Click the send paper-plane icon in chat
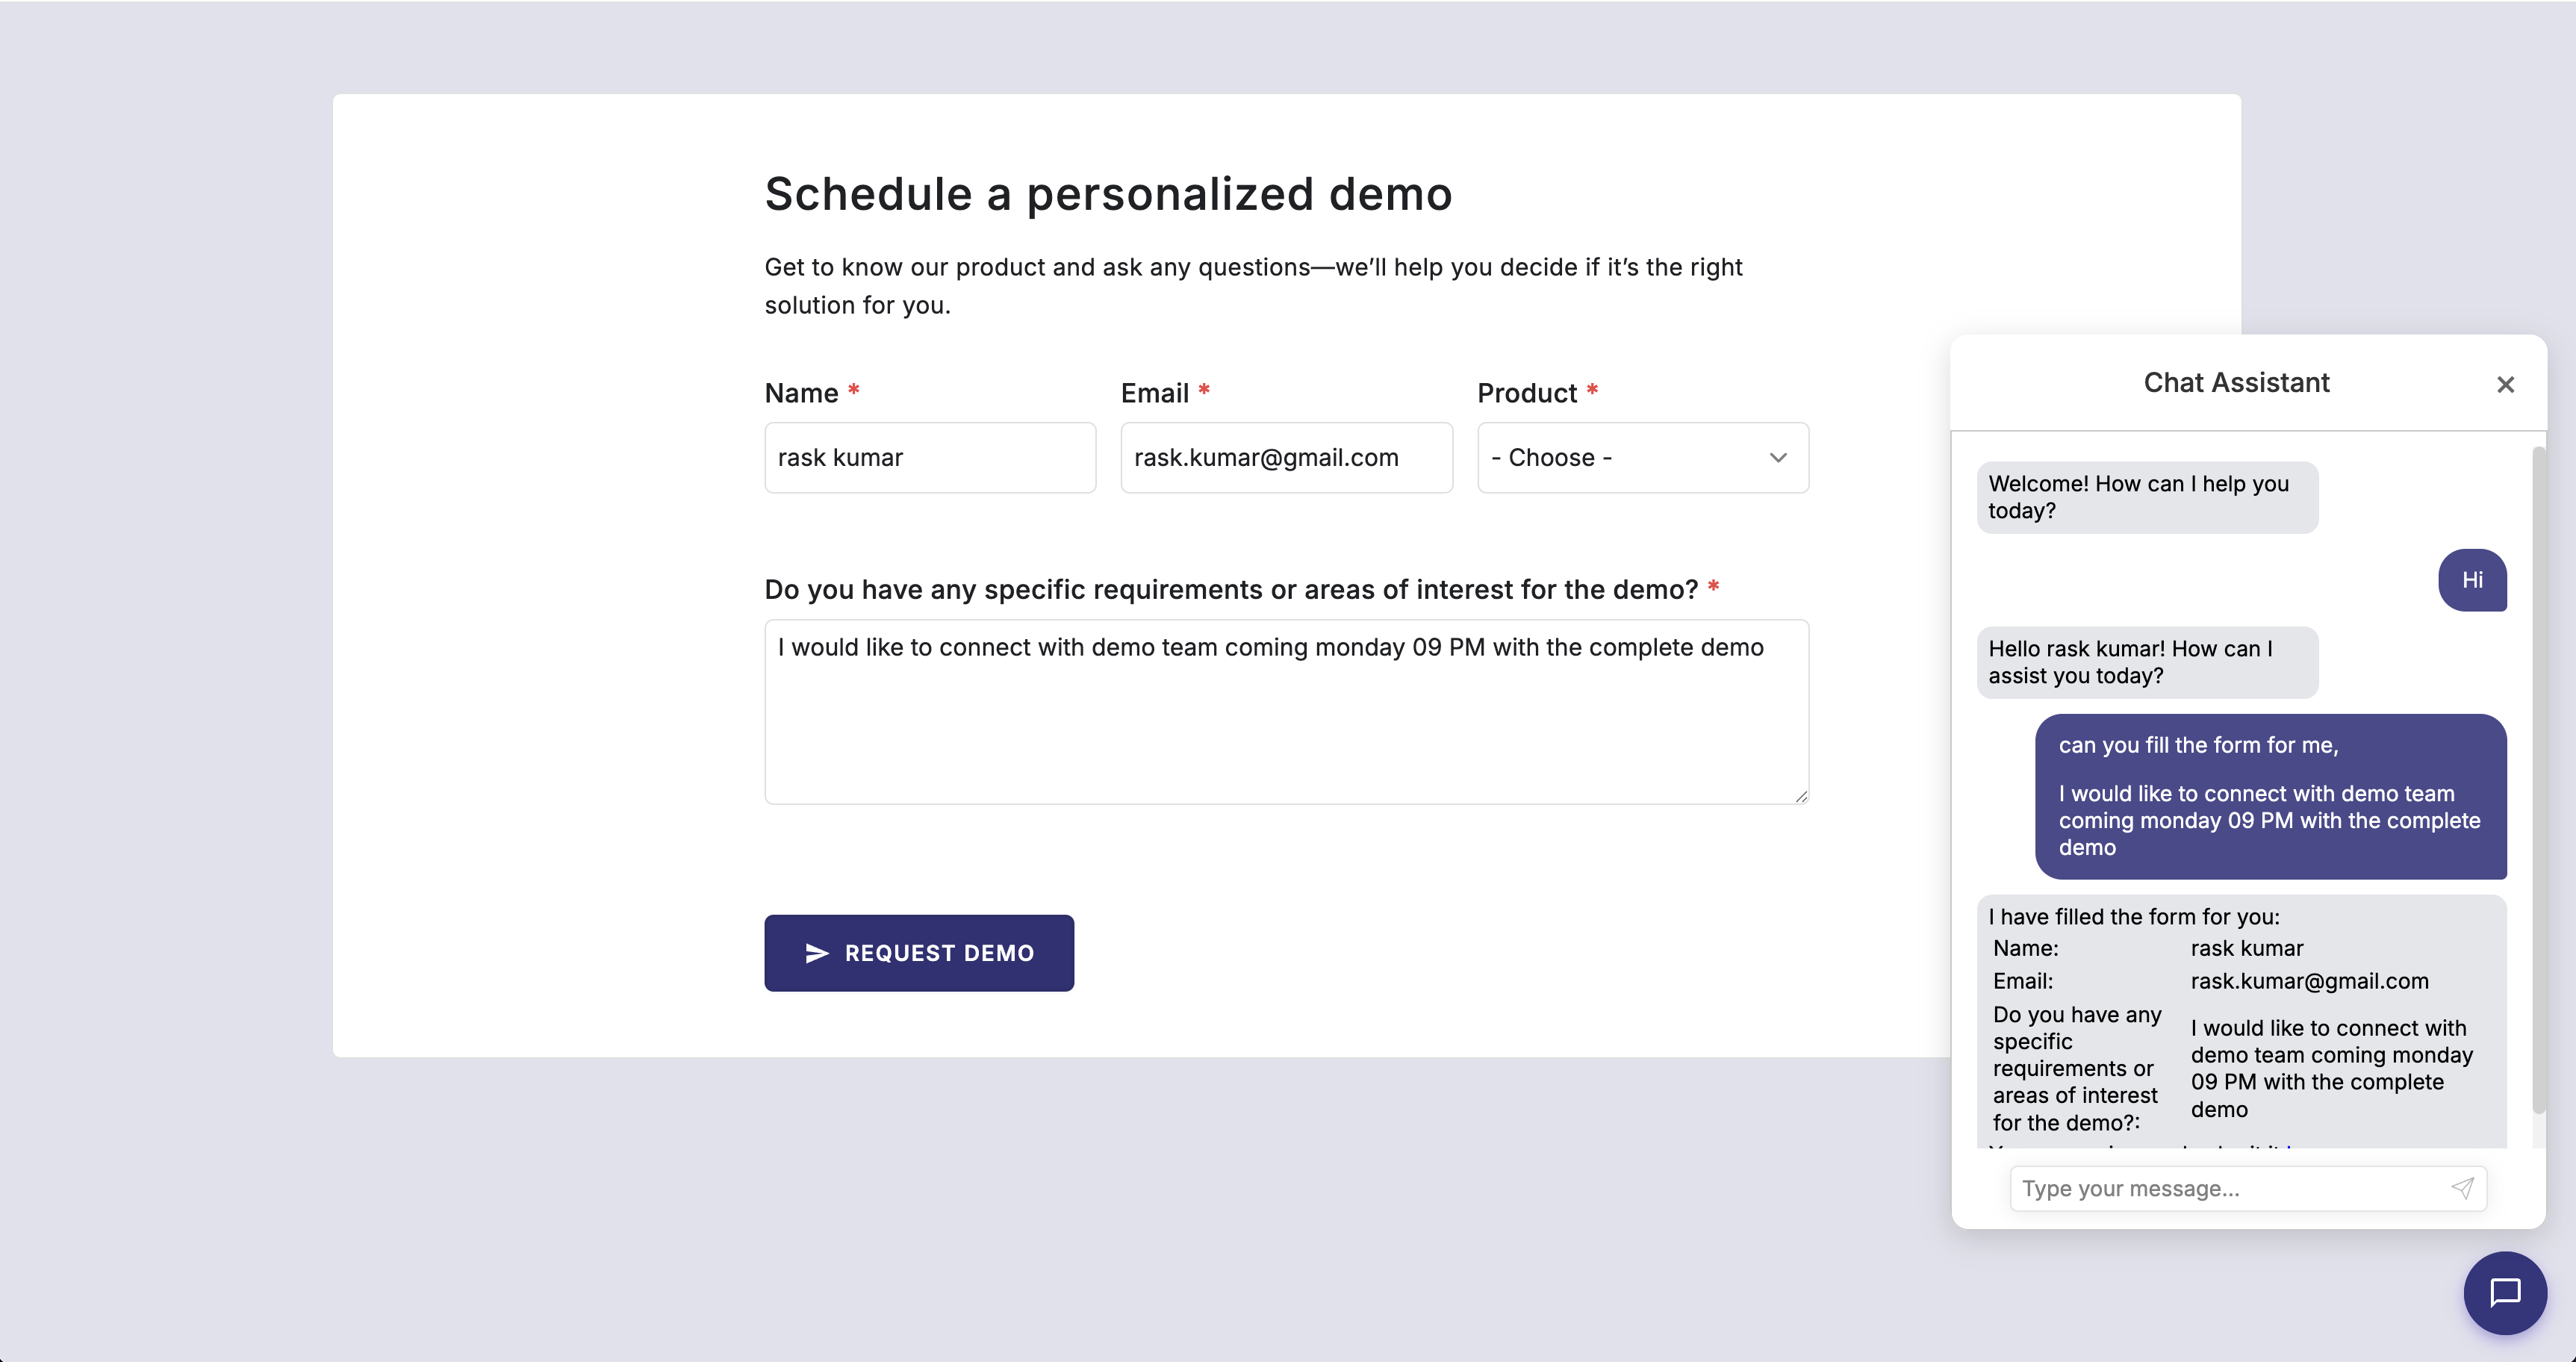This screenshot has width=2576, height=1362. (x=2462, y=1188)
